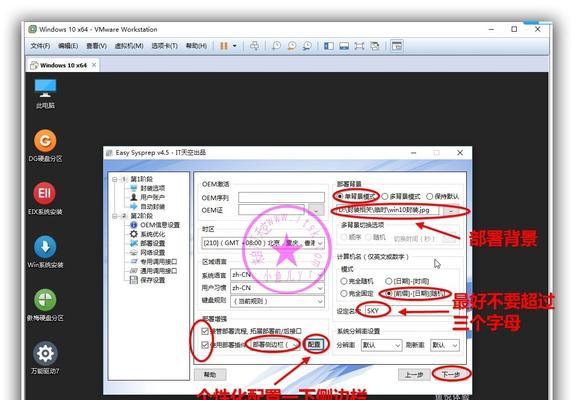Choose 完全随机 computer name mode
574x400 pixels.
point(343,281)
